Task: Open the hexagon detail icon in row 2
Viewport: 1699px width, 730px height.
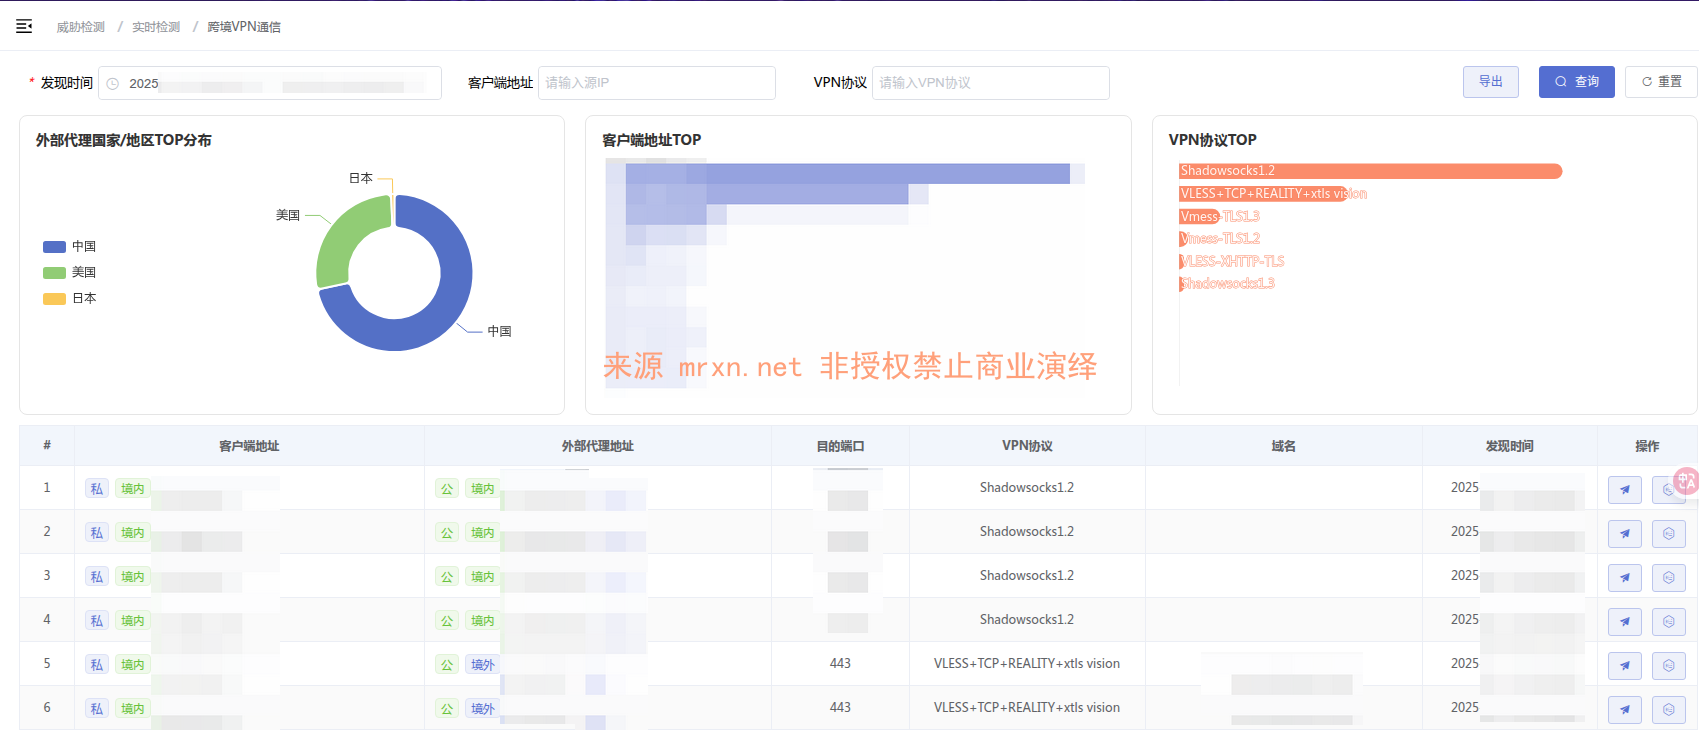Action: (x=1669, y=534)
